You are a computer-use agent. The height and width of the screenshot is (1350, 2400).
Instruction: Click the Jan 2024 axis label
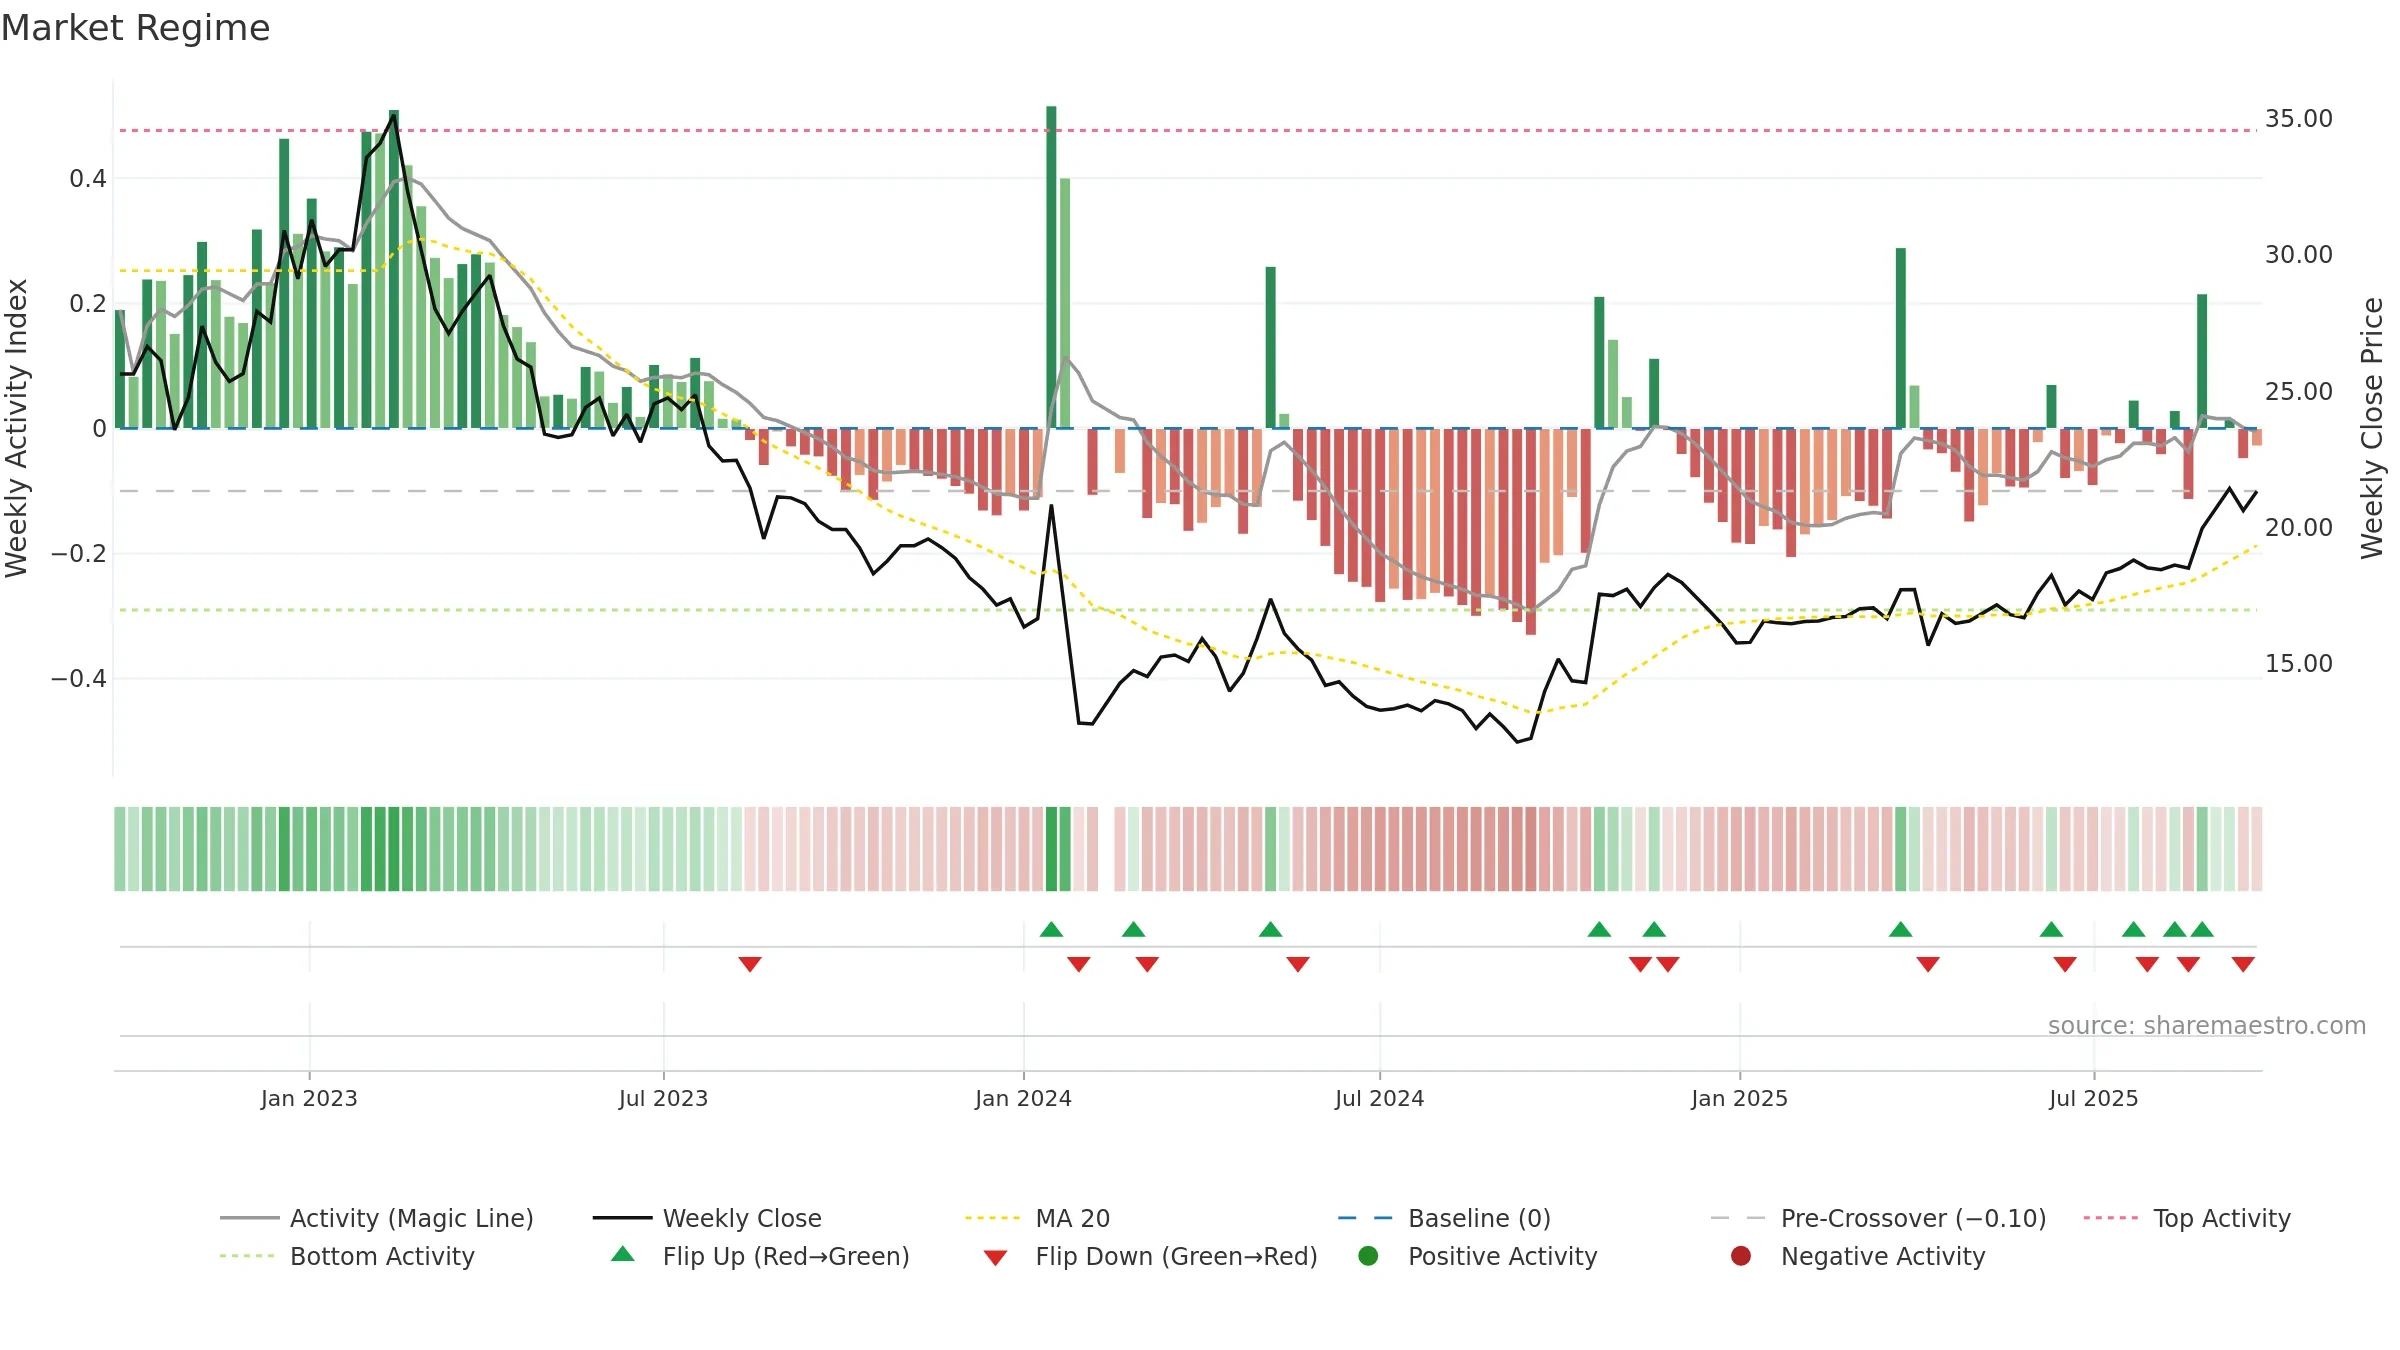pyautogui.click(x=1023, y=1098)
